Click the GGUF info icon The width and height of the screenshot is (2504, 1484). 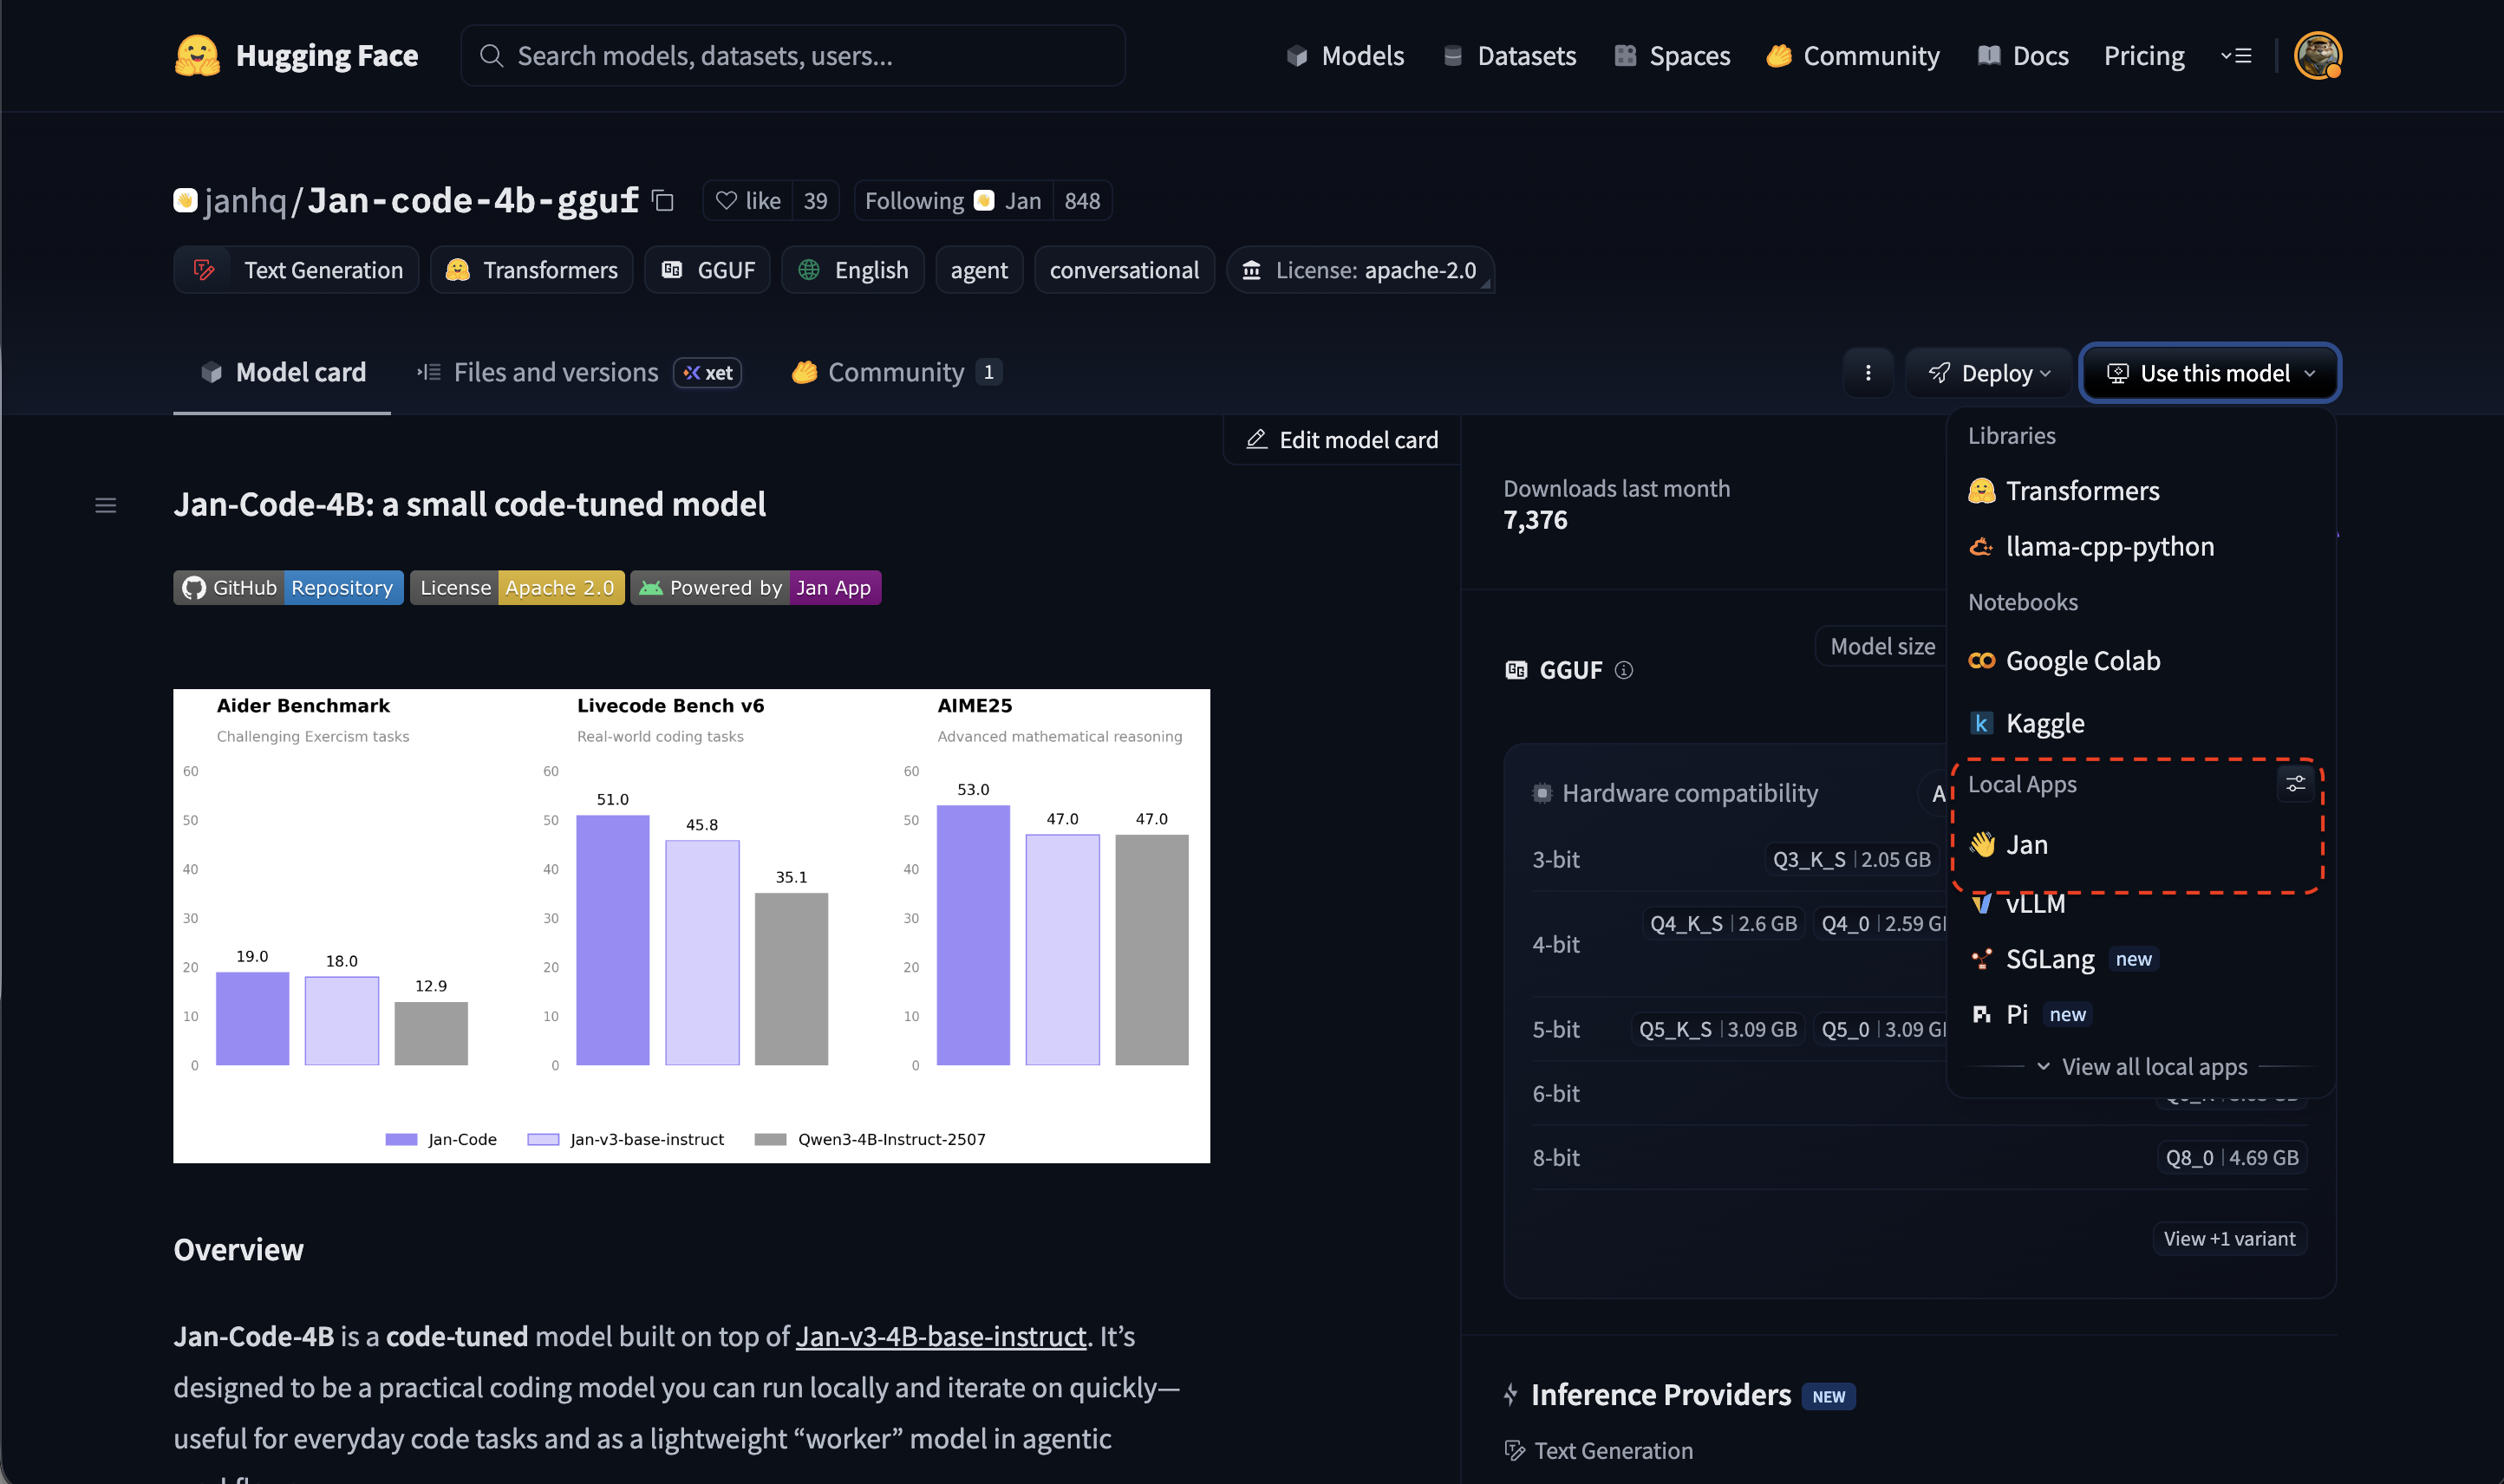(x=1624, y=670)
